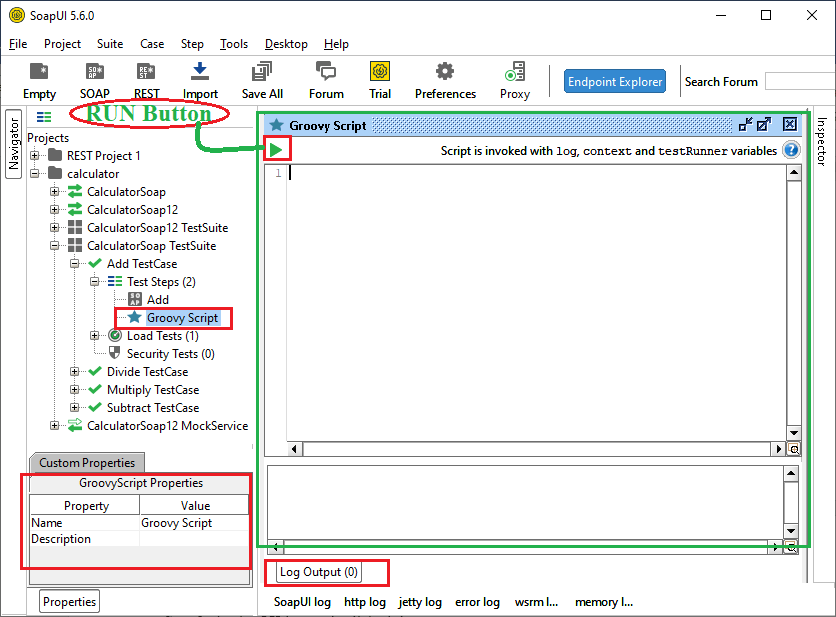Select the CalculatorSoap12 MockService

[167, 426]
